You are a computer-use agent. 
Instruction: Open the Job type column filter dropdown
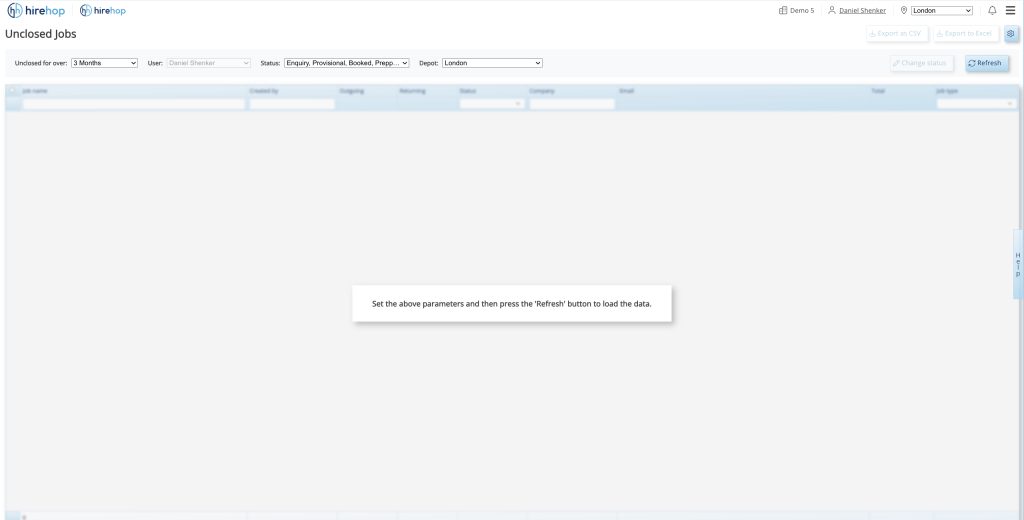(x=976, y=104)
